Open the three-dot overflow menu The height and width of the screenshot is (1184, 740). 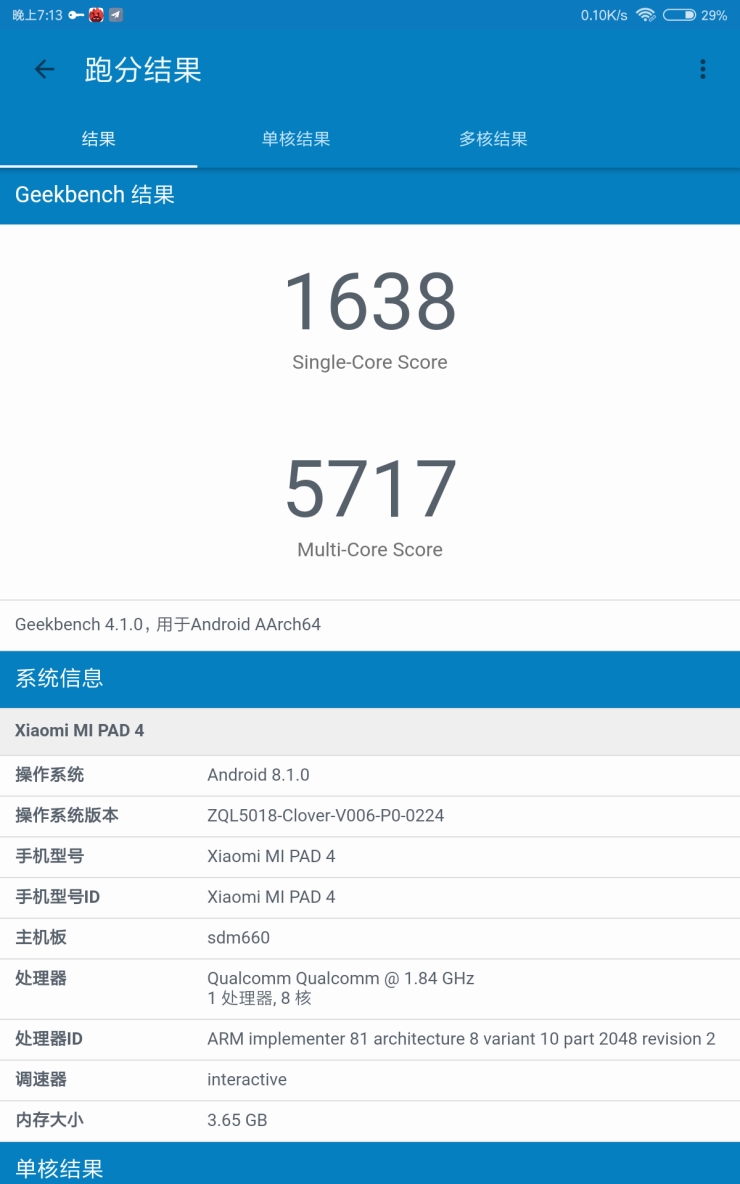pyautogui.click(x=703, y=69)
